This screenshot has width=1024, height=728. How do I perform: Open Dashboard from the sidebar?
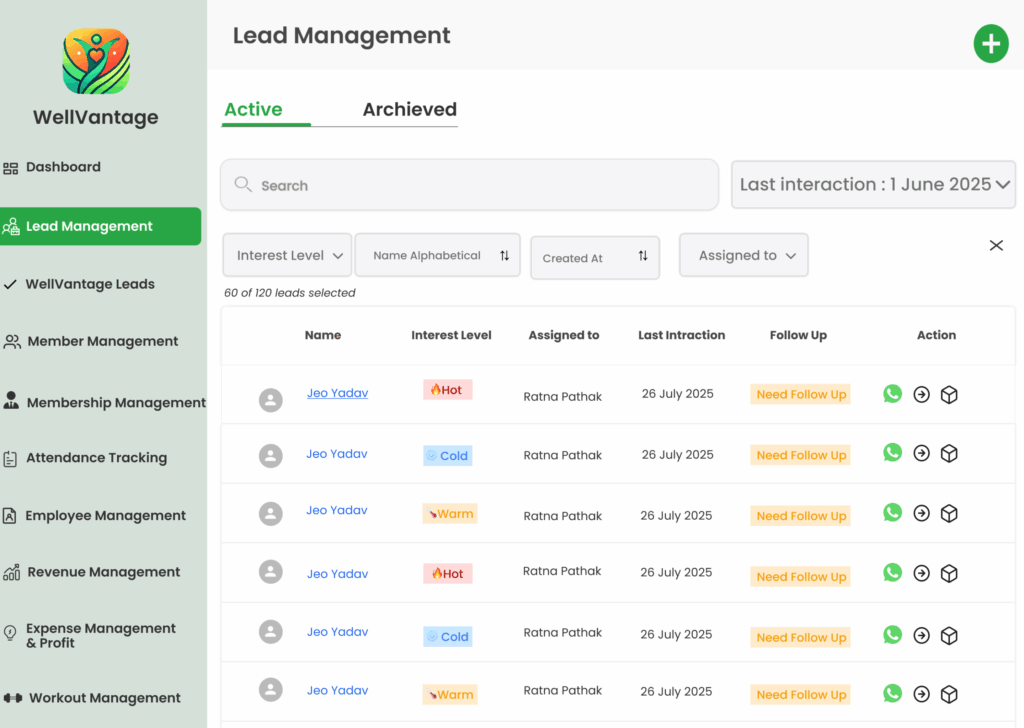pos(63,167)
